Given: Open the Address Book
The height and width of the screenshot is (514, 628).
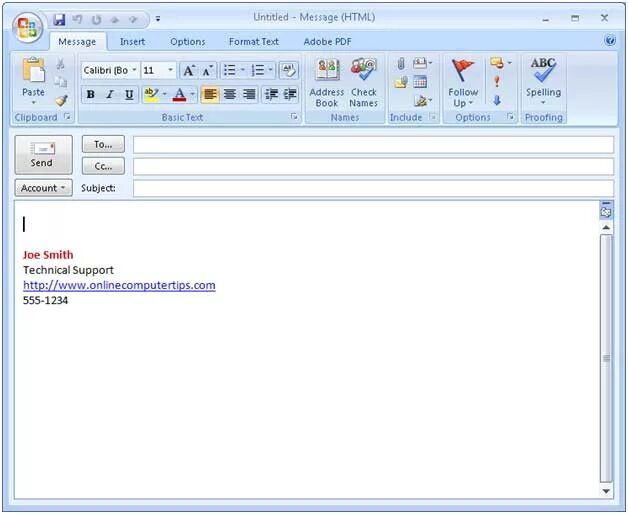Looking at the screenshot, I should [x=327, y=83].
